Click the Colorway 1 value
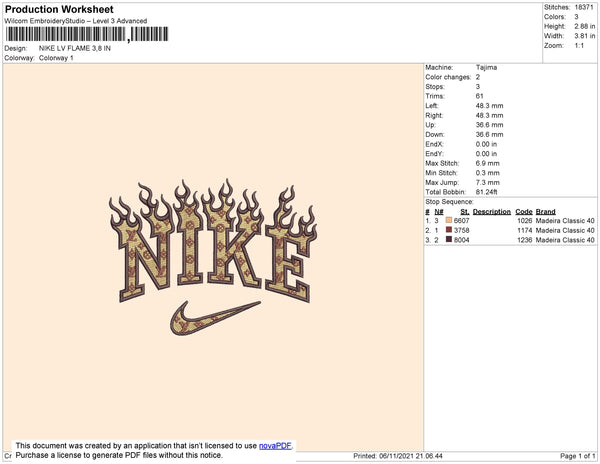The height and width of the screenshot is (464, 600). pyautogui.click(x=56, y=58)
